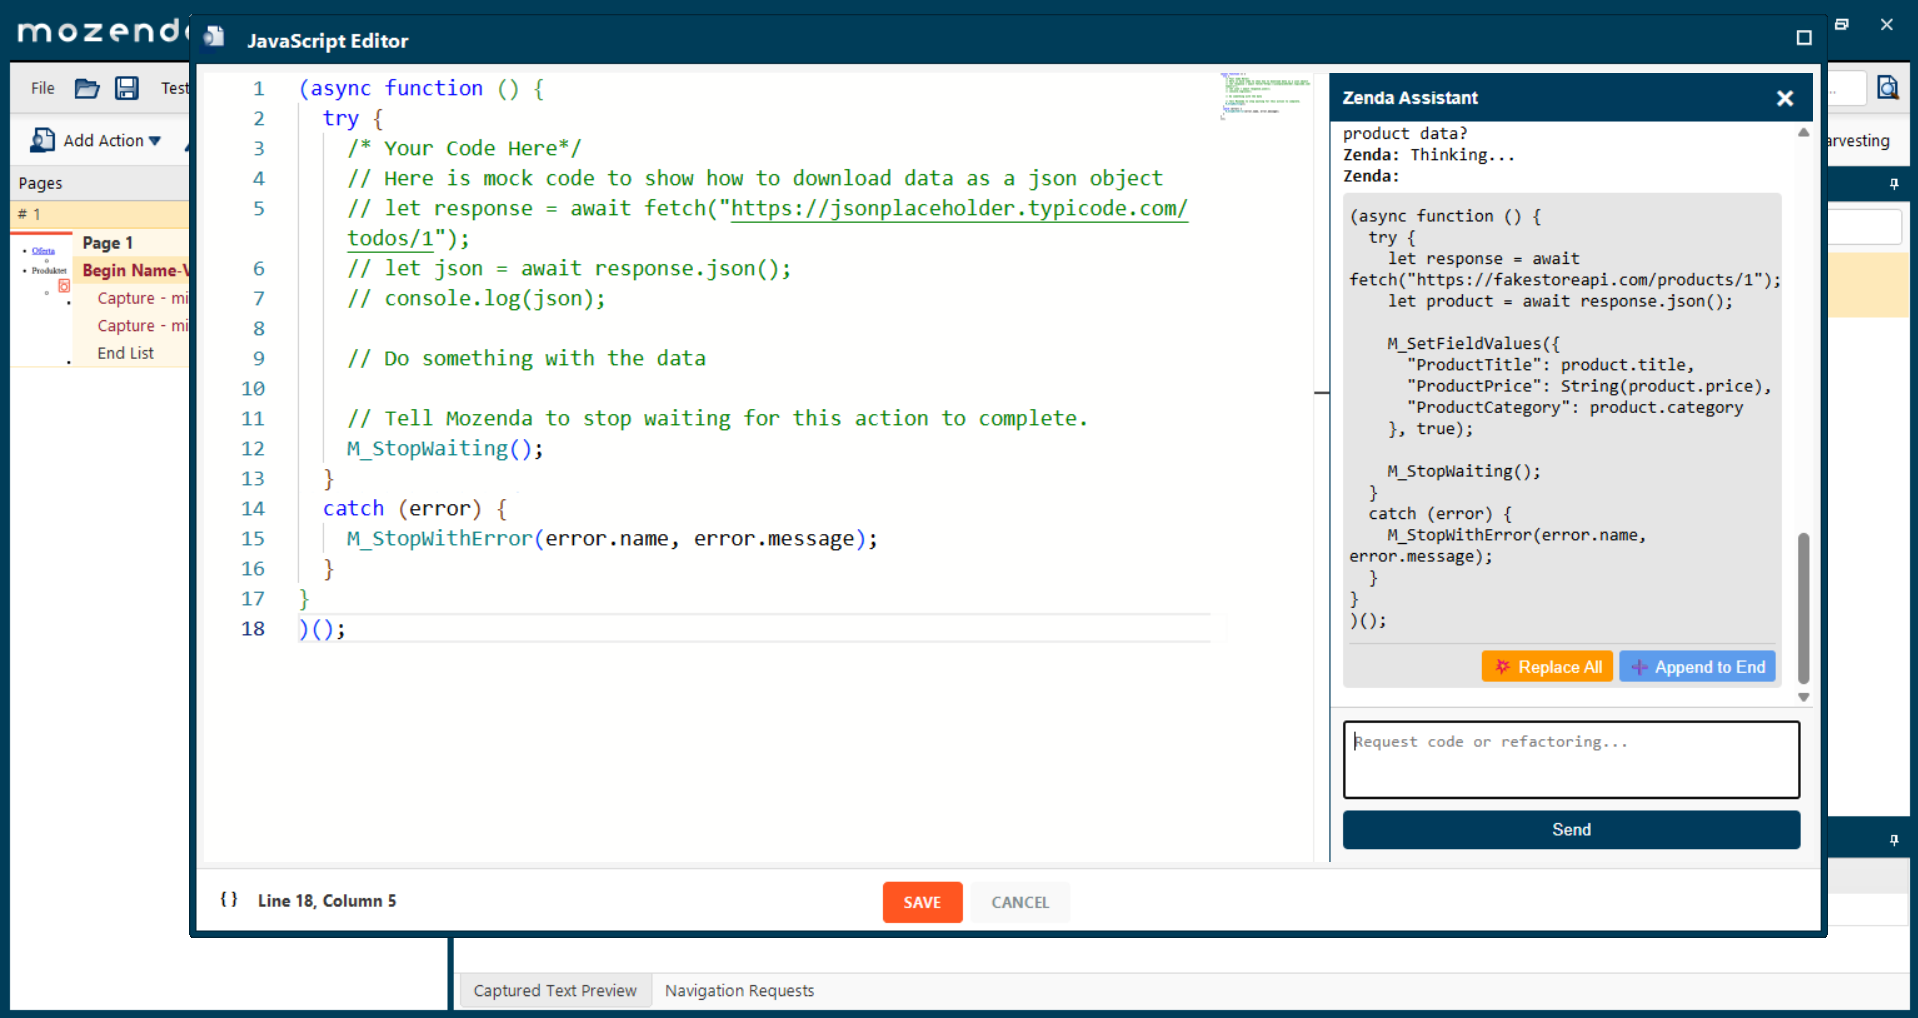Image resolution: width=1918 pixels, height=1018 pixels.
Task: Click the JavaScript Editor title icon
Action: pyautogui.click(x=214, y=38)
